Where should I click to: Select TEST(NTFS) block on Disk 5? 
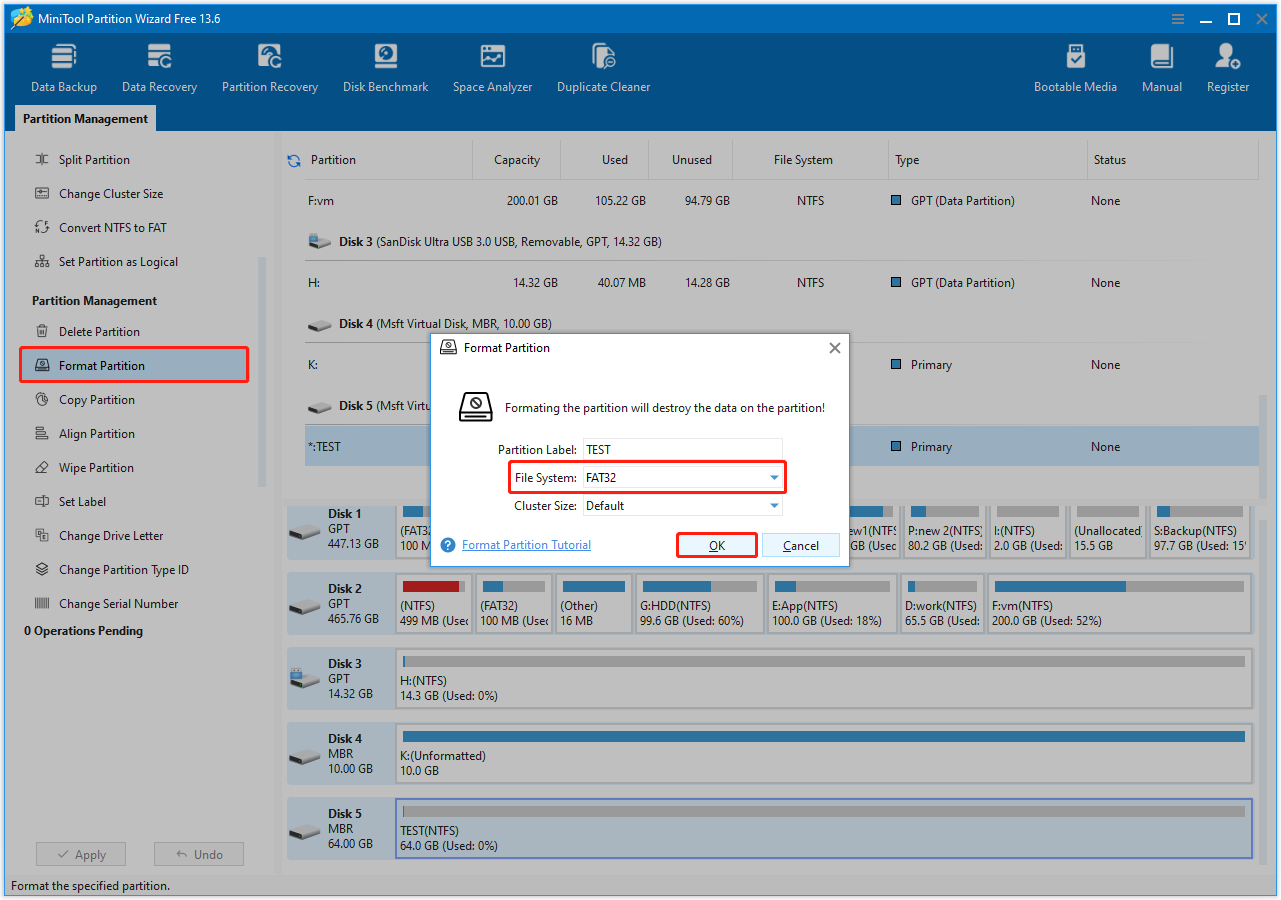(824, 828)
